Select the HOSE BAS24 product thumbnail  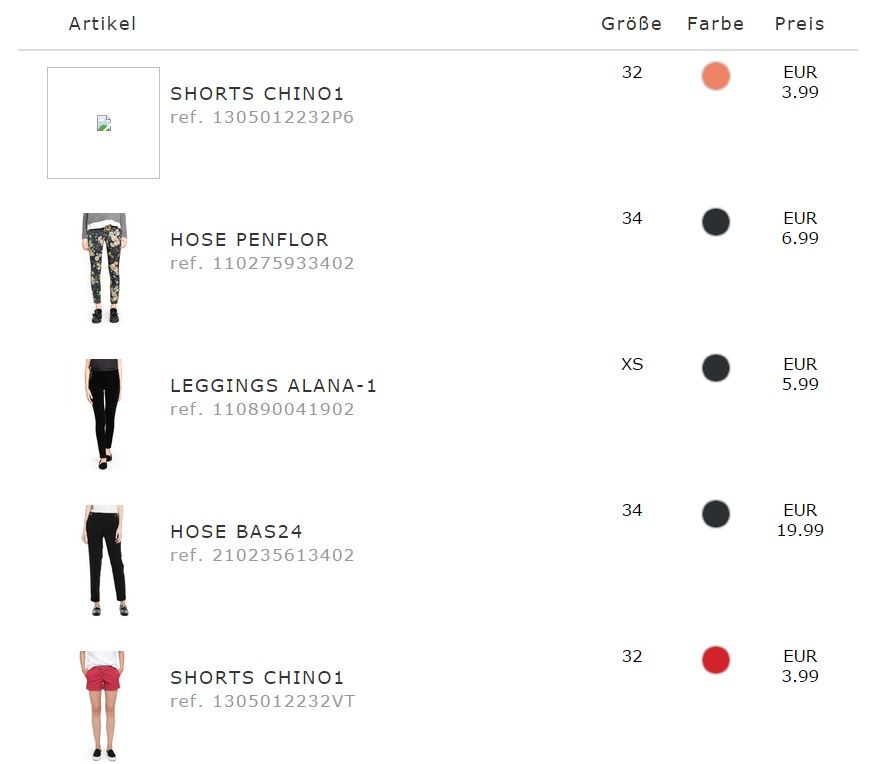coord(104,560)
